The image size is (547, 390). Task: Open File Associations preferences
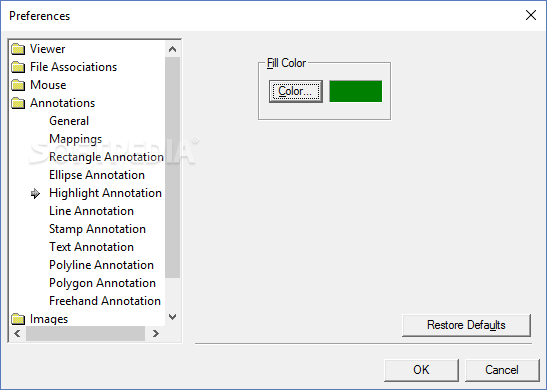tap(73, 67)
